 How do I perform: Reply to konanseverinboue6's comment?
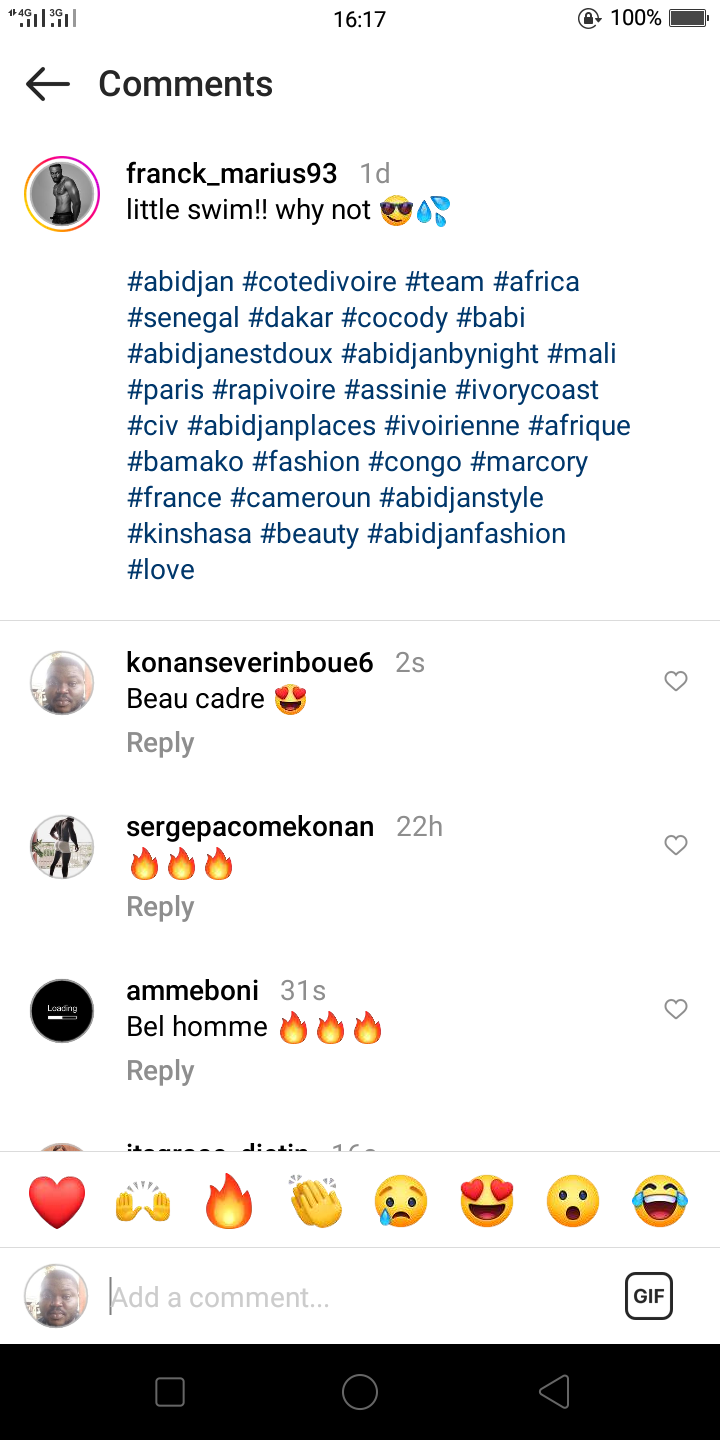(160, 743)
